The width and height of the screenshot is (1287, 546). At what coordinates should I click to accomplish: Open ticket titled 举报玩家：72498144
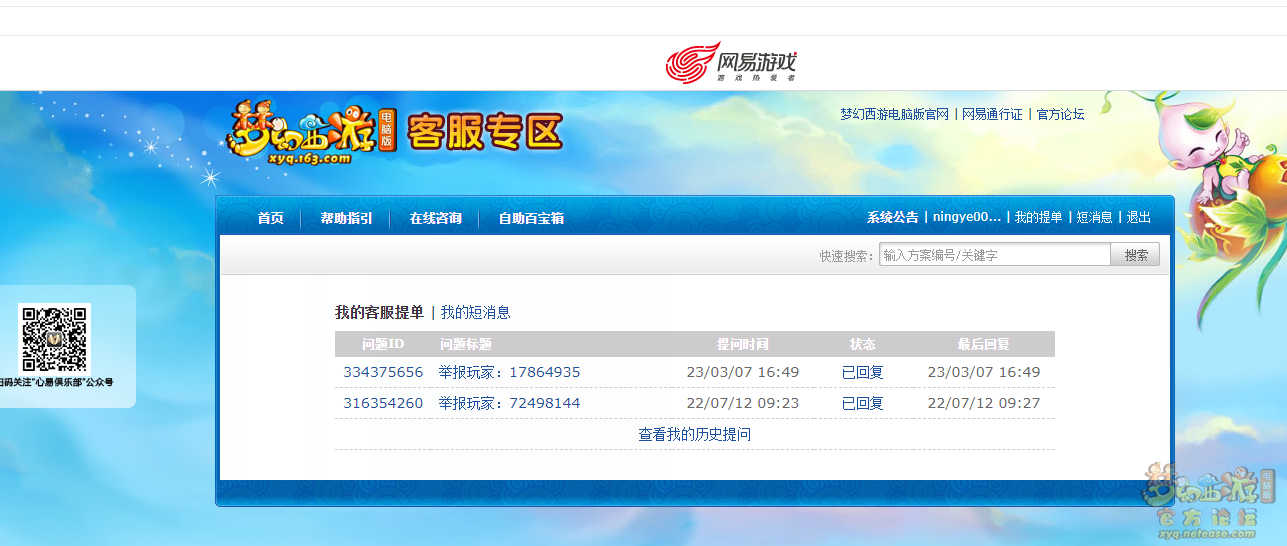pyautogui.click(x=509, y=403)
